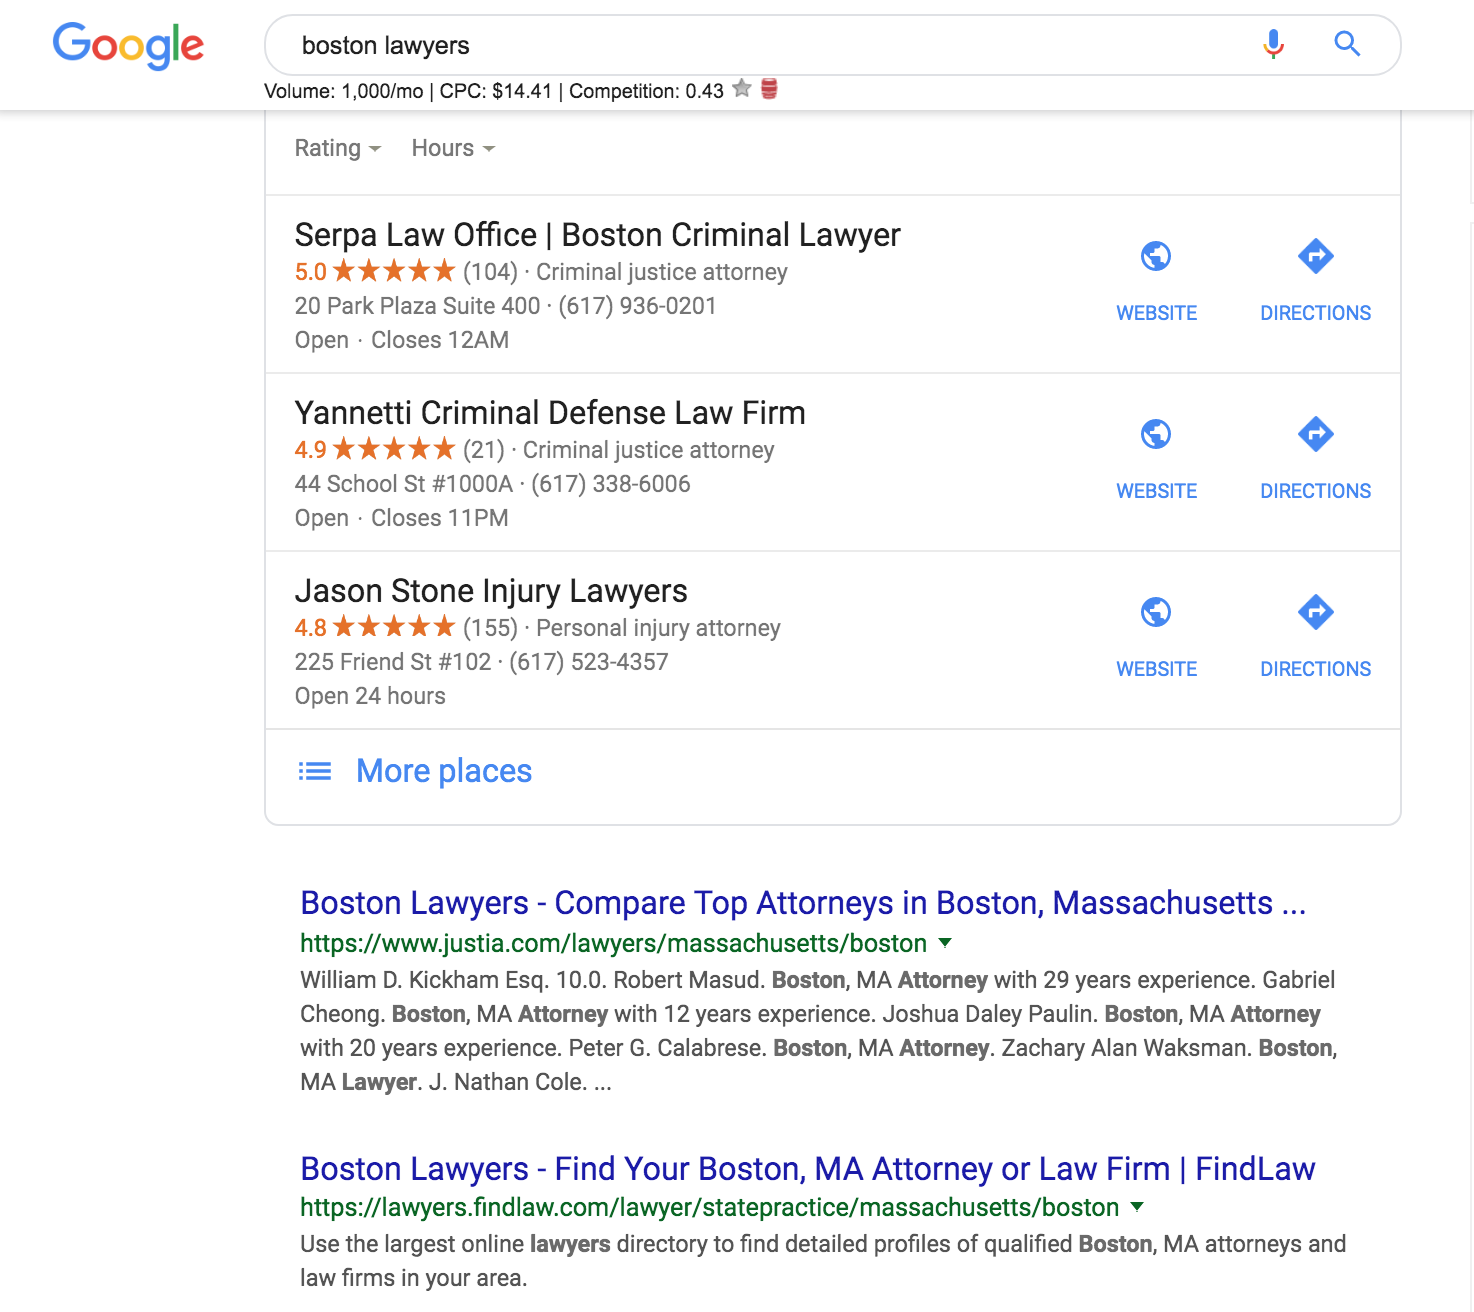Click WEBSITE label for Jason Stone Lawyers
This screenshot has height=1312, width=1474.
click(1156, 669)
